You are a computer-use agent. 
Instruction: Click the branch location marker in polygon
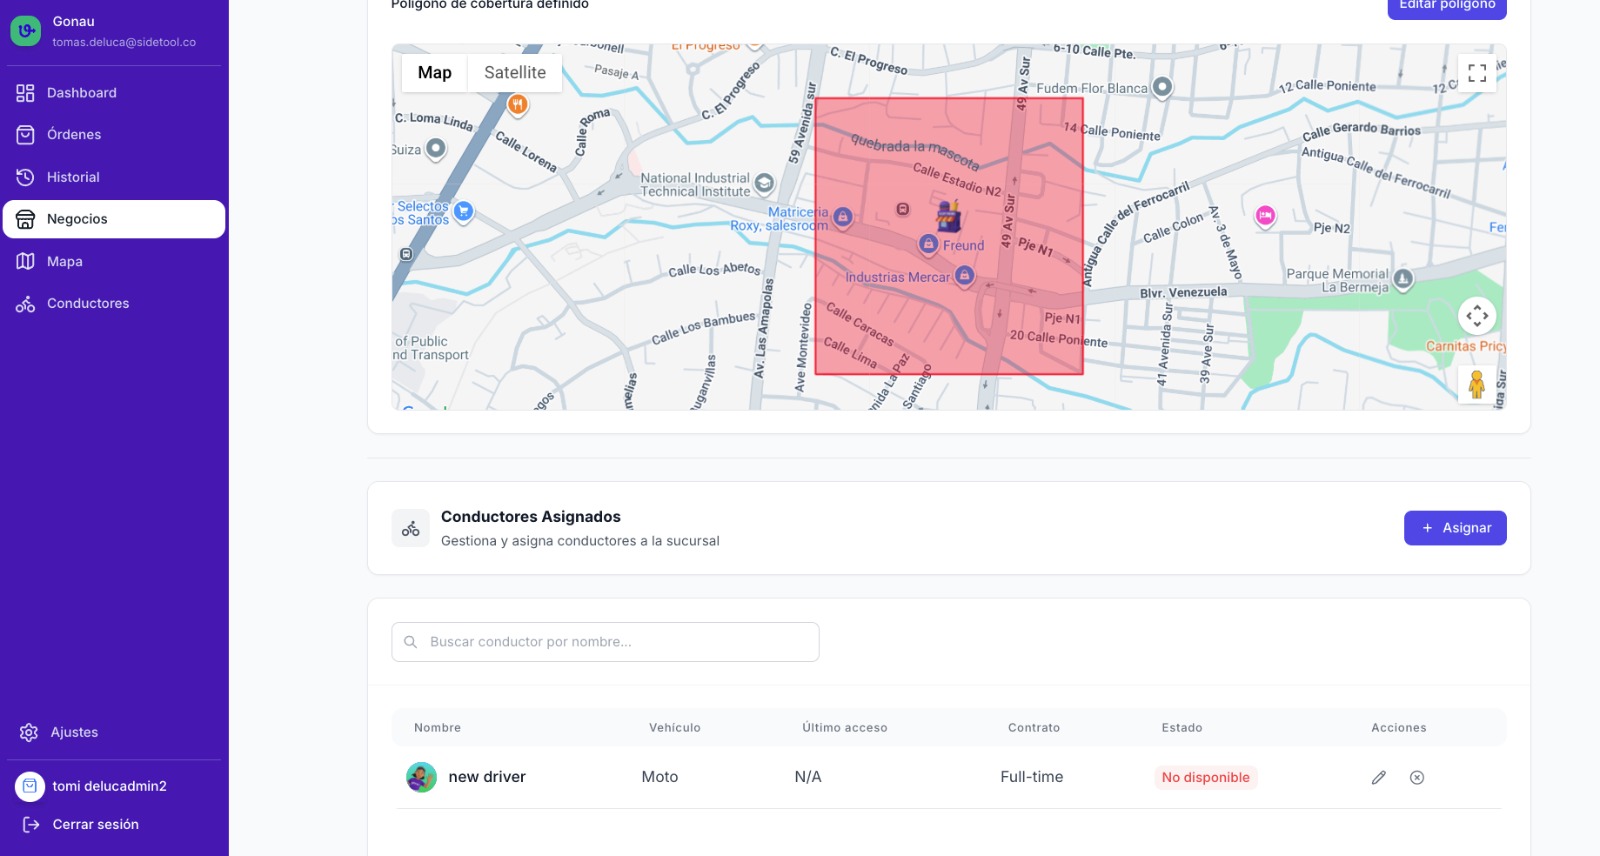tap(948, 215)
